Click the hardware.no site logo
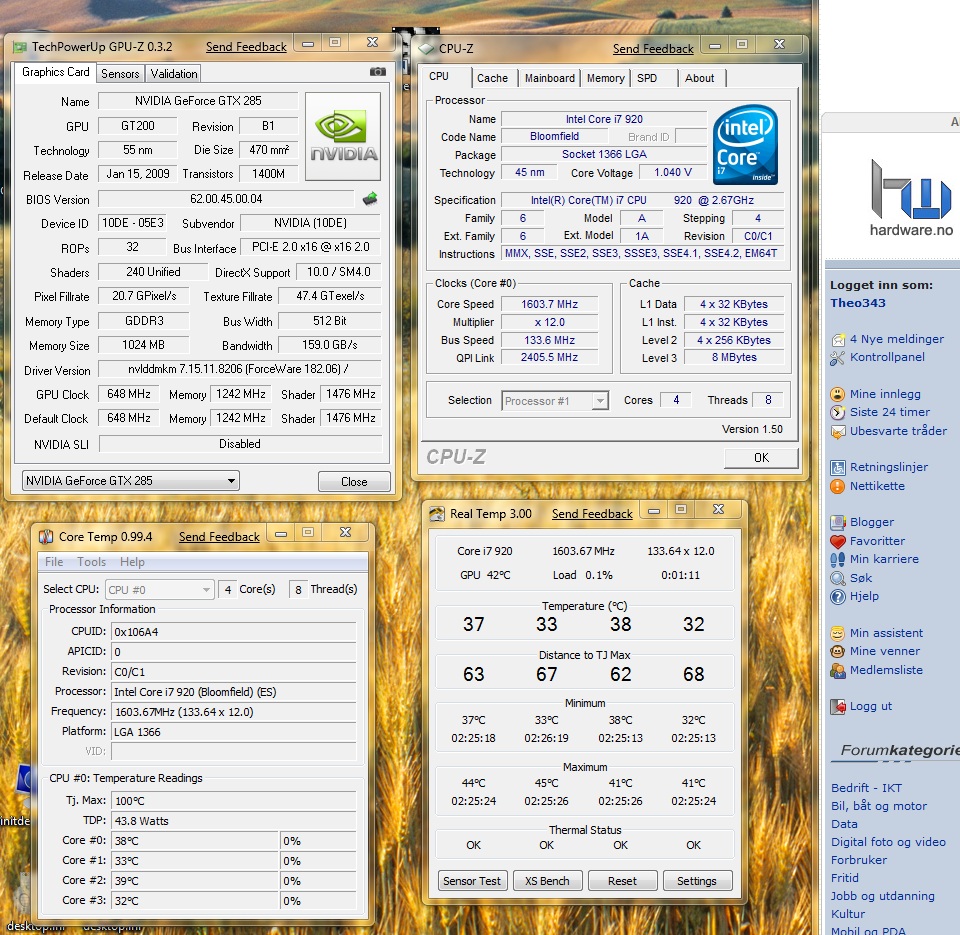 (912, 198)
